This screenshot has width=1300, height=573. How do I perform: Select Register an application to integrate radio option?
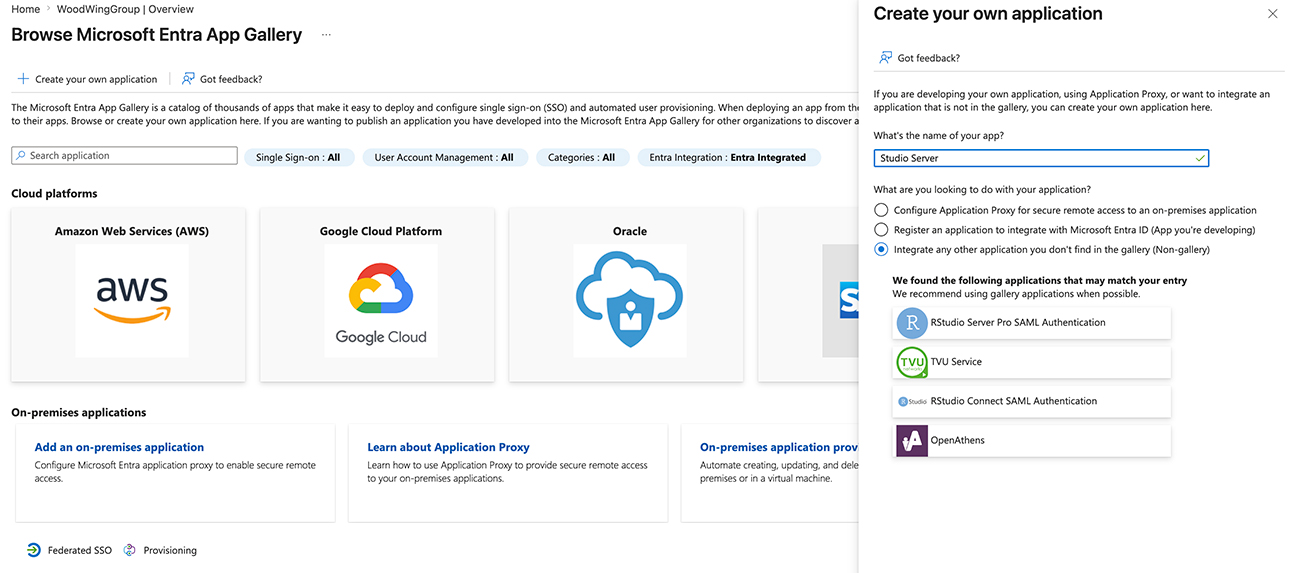[x=881, y=230]
